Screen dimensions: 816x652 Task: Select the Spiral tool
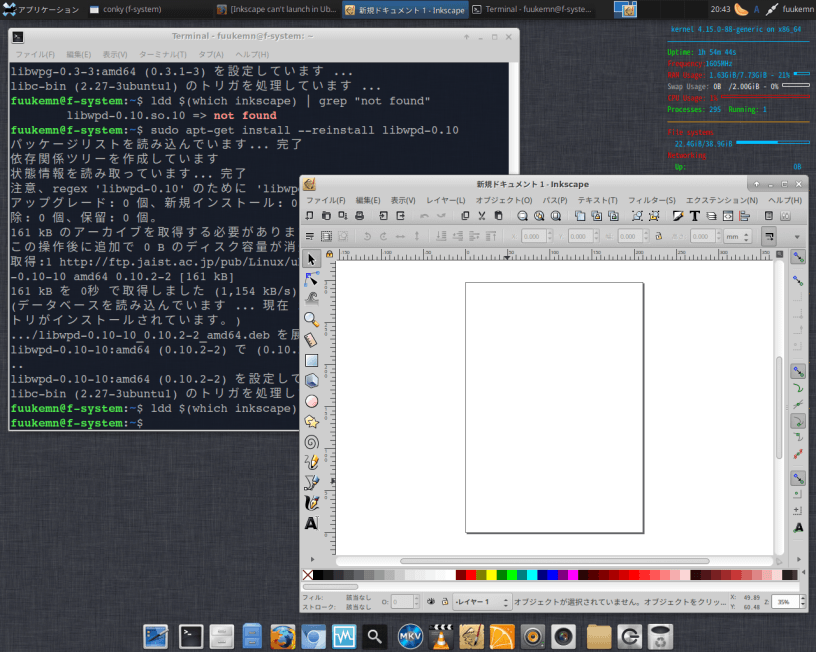click(x=311, y=442)
